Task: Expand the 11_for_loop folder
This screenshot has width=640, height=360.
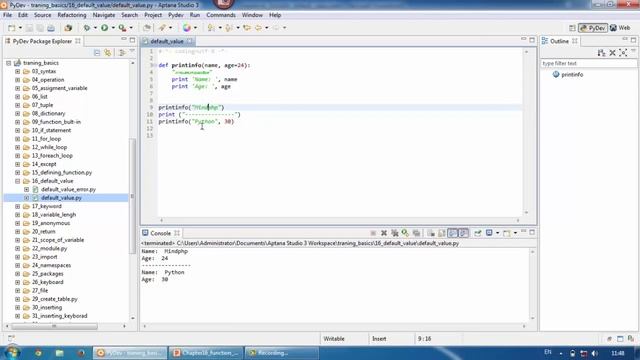Action: [18, 139]
